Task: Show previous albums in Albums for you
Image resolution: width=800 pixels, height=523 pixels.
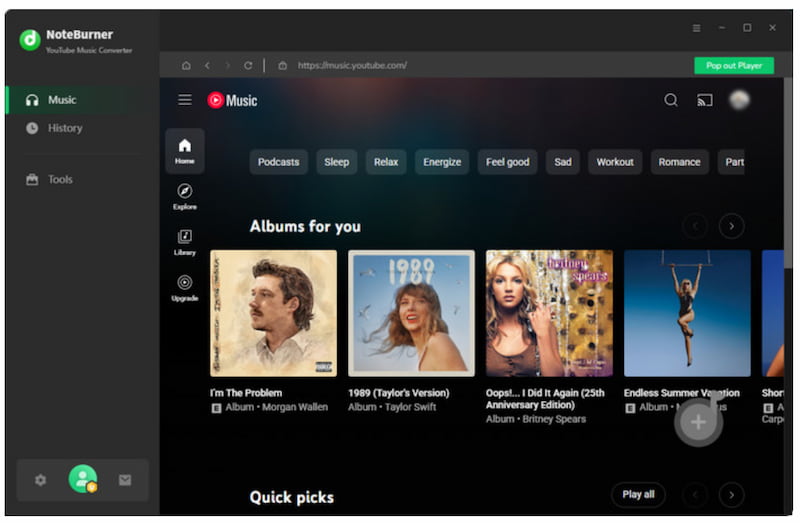Action: (x=695, y=226)
